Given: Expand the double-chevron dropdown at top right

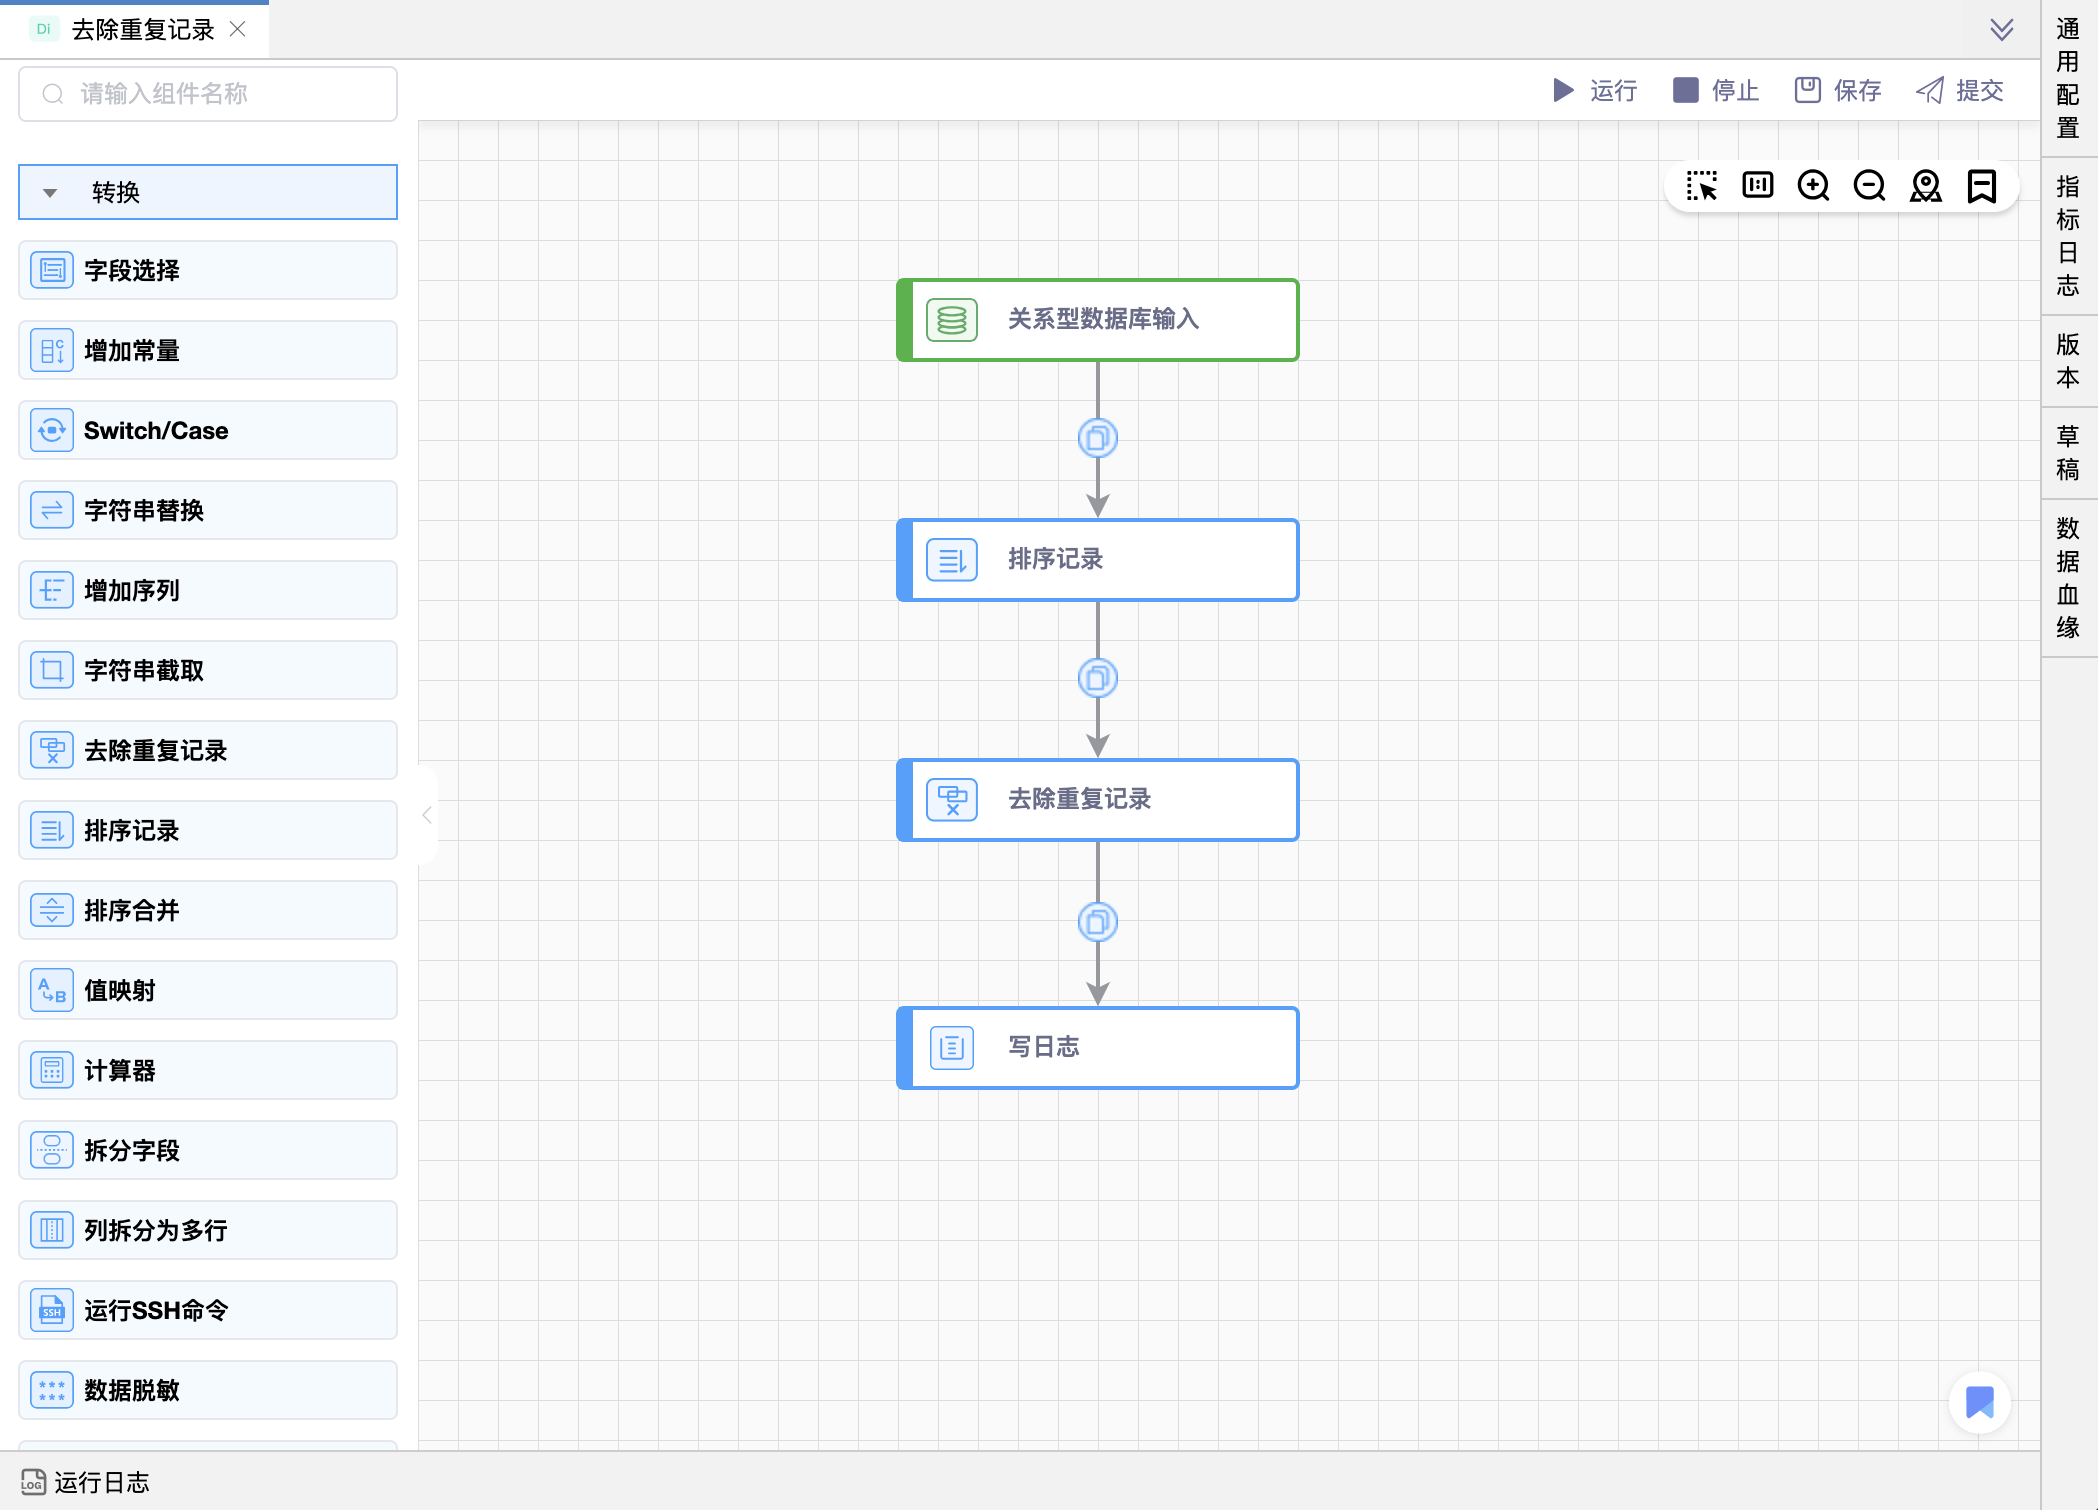Looking at the screenshot, I should tap(2001, 29).
